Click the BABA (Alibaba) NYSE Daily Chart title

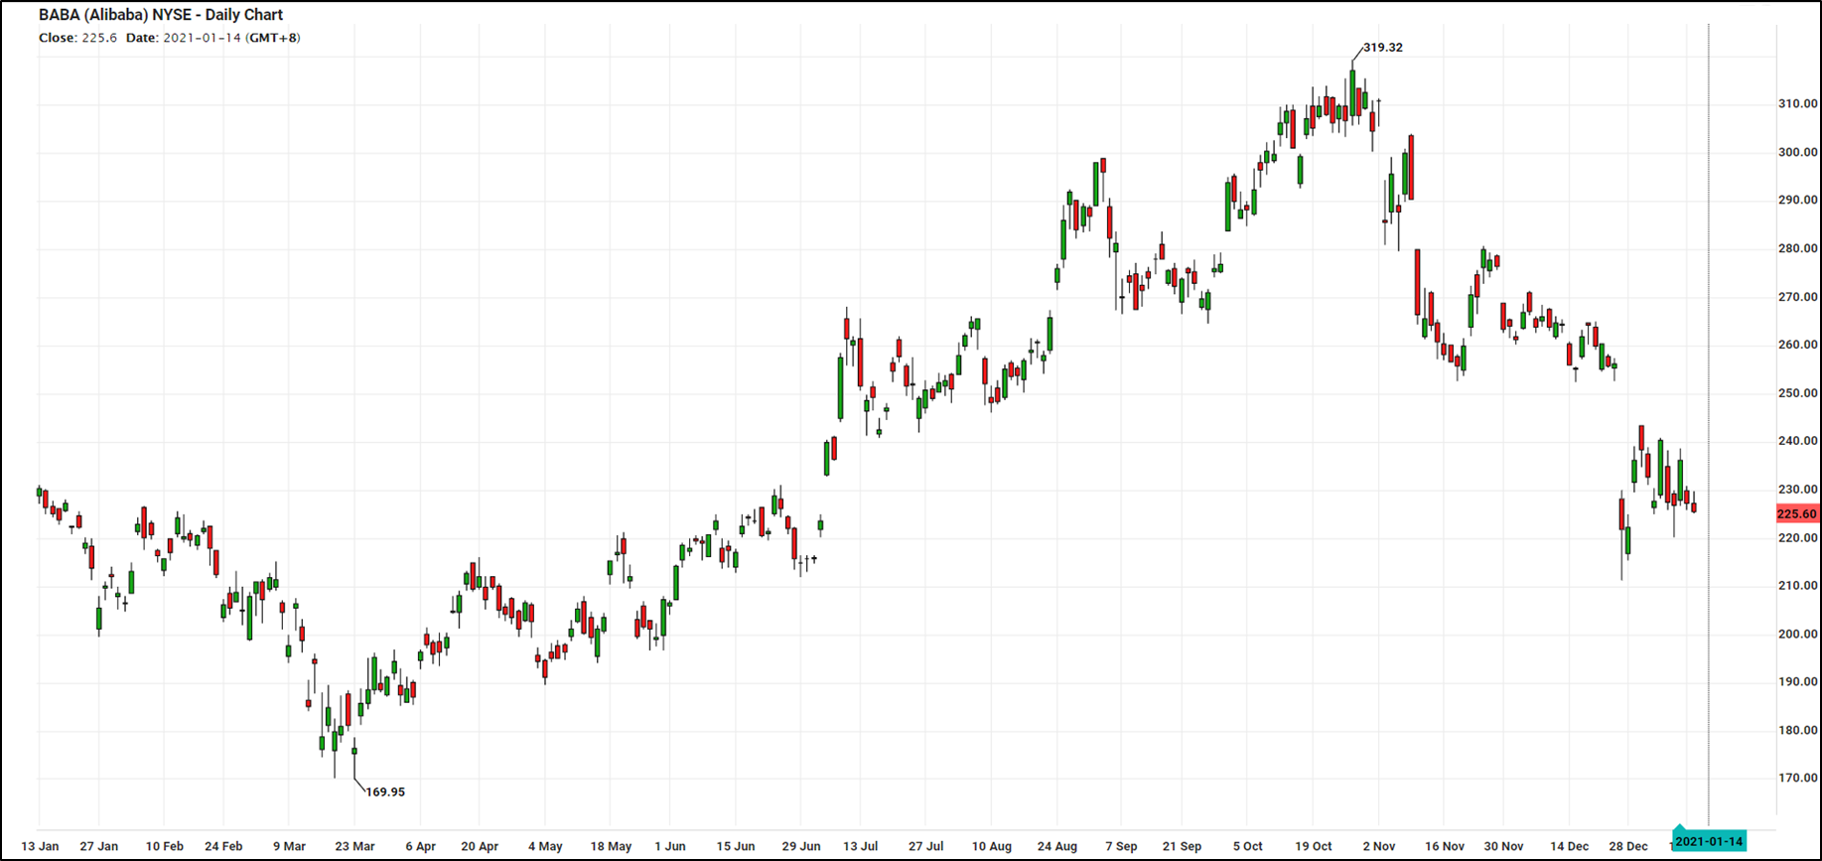[161, 15]
